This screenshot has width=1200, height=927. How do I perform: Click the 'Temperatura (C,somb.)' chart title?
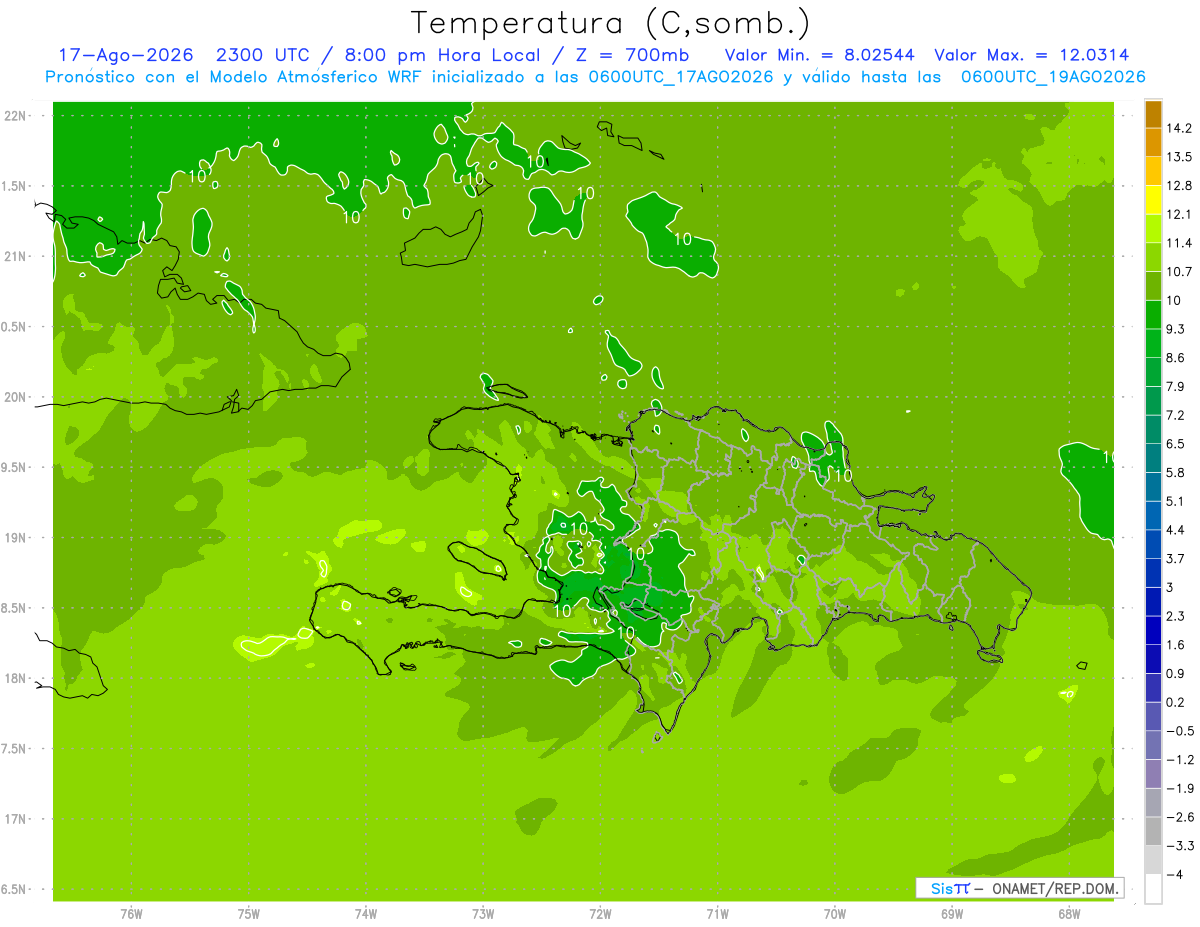(x=610, y=22)
